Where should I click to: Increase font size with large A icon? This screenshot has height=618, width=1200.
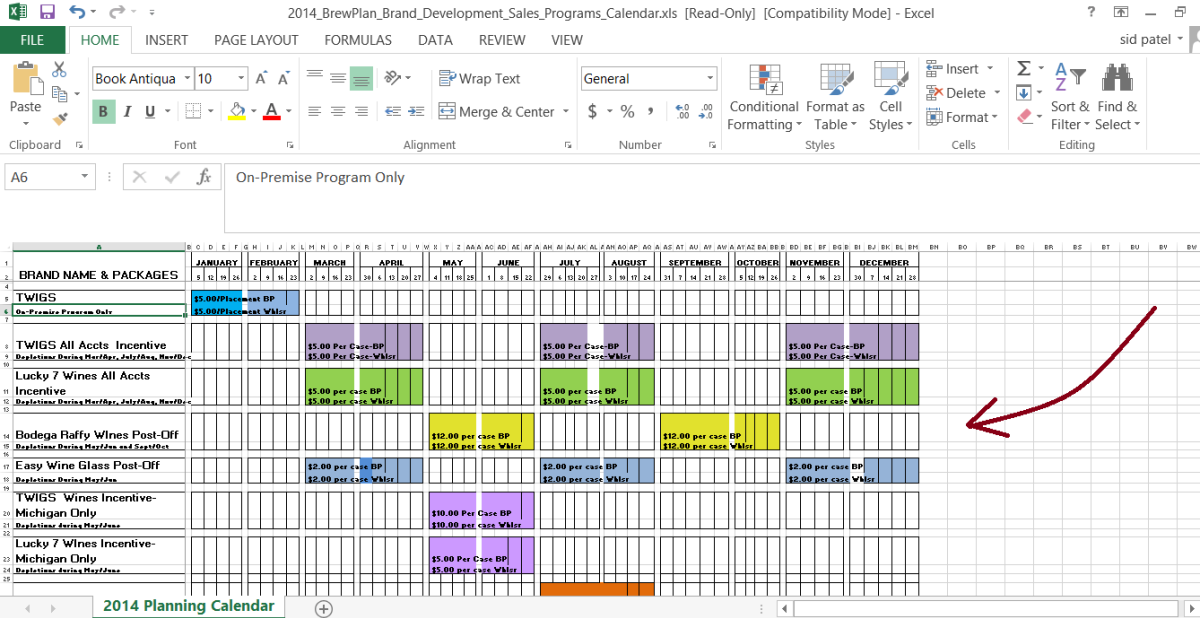tap(261, 78)
